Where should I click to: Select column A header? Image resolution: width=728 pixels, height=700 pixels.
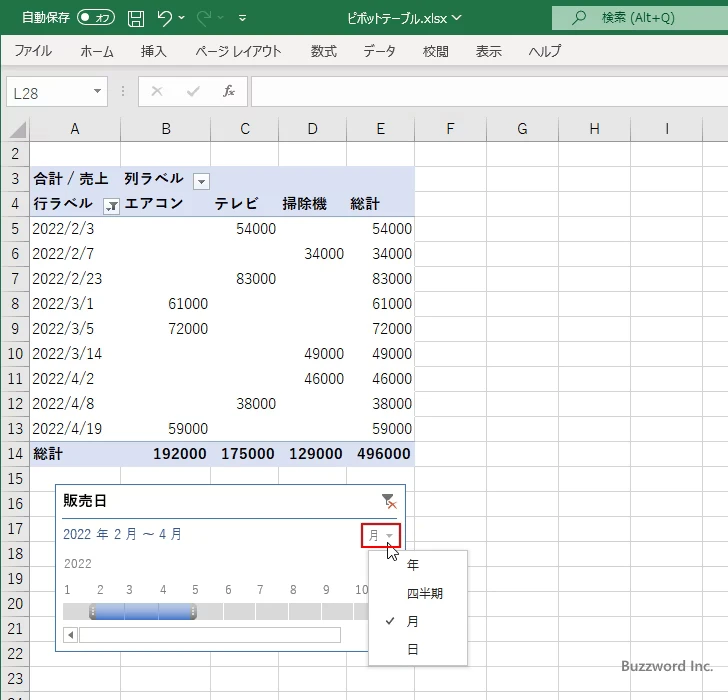75,129
